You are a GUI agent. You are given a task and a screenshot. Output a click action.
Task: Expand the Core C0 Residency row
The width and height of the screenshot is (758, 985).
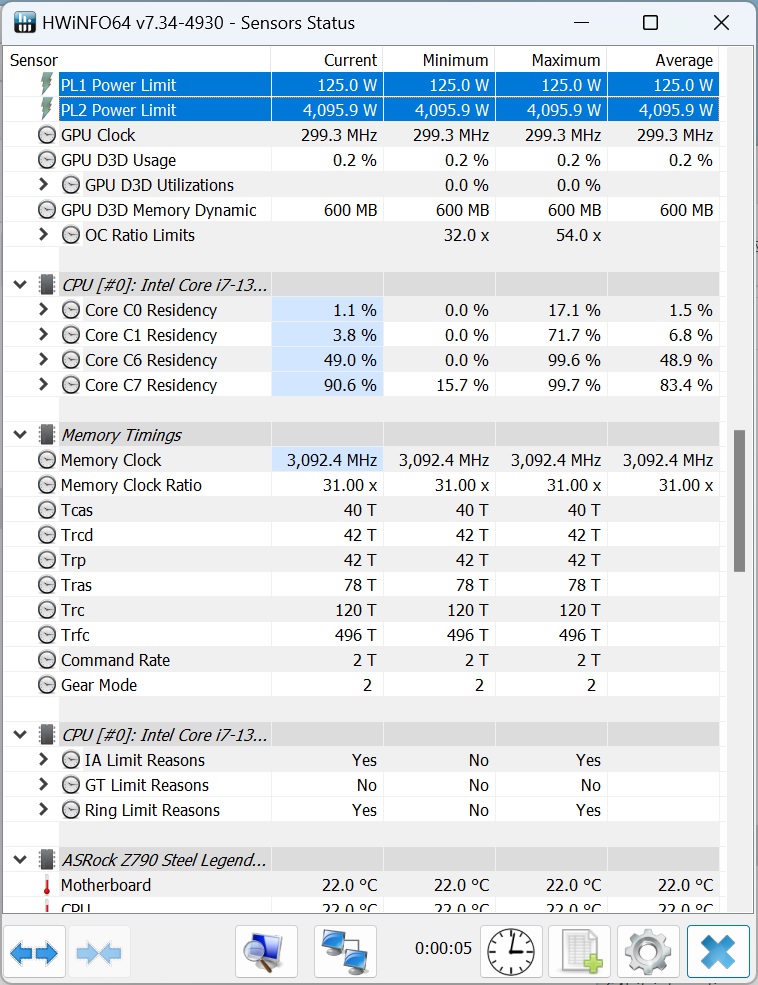(43, 310)
